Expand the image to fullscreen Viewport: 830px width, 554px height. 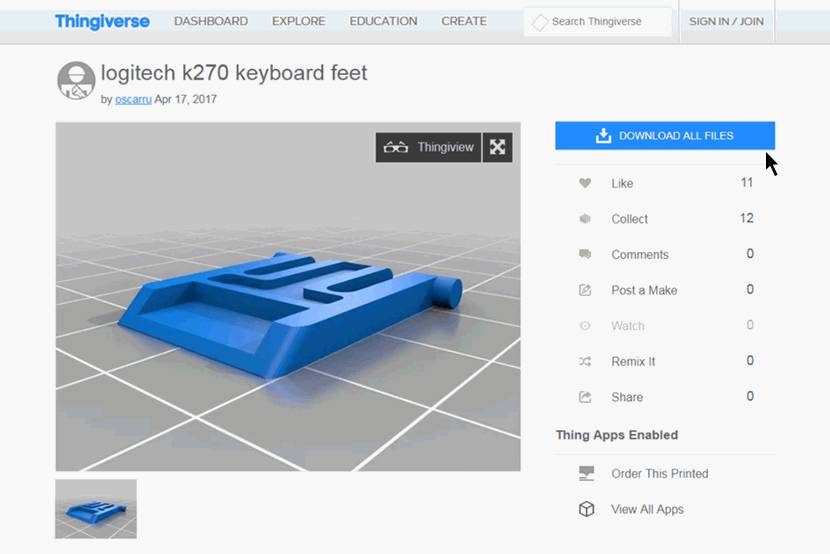point(498,147)
